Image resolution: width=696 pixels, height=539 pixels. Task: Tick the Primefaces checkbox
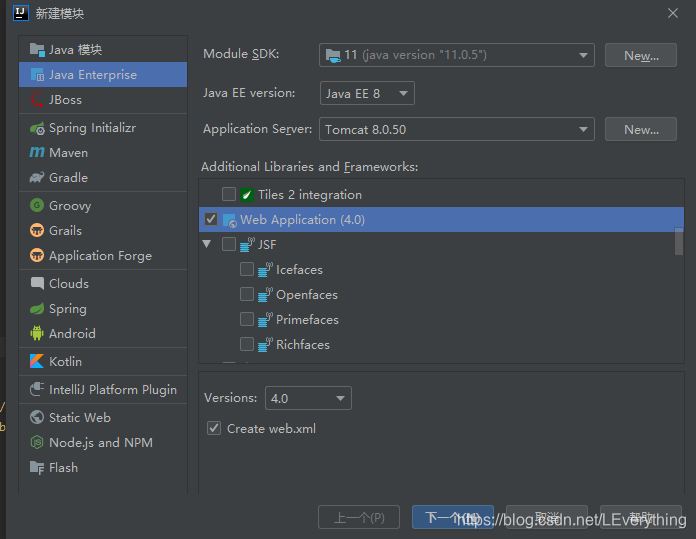tap(247, 319)
